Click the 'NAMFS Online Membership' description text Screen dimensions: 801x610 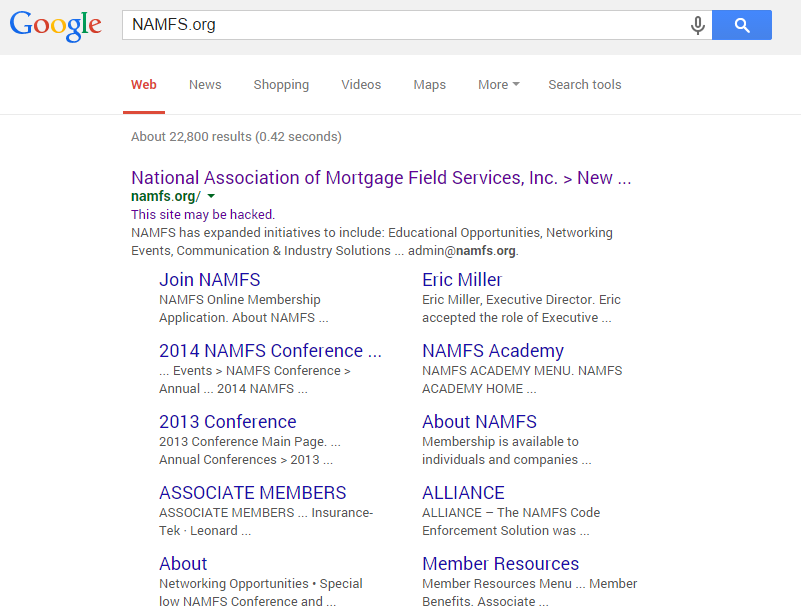point(244,309)
